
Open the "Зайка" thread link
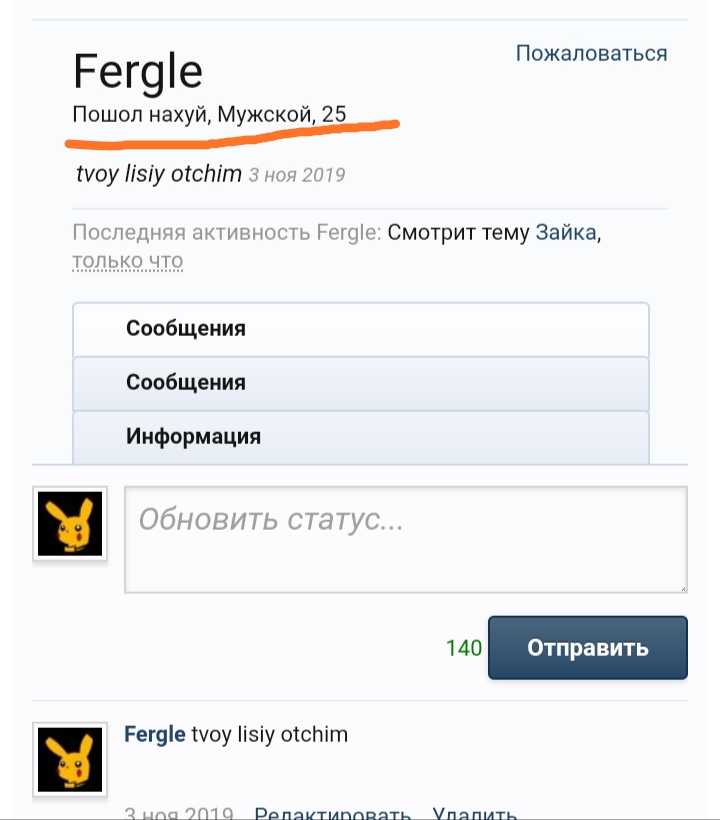pos(568,233)
